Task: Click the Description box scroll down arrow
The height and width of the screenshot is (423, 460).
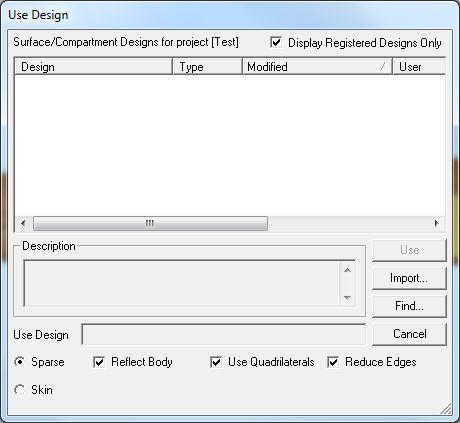Action: point(347,297)
